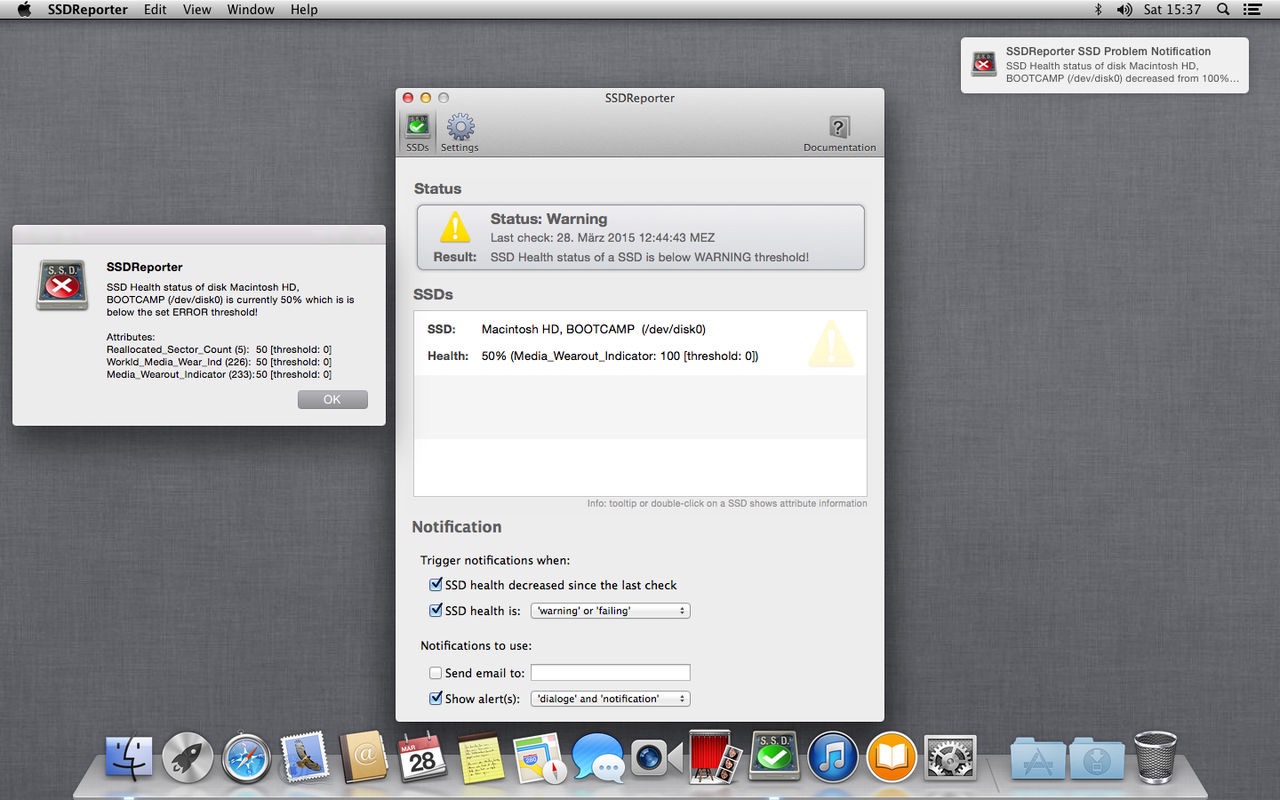Open the Edit menu

point(155,9)
